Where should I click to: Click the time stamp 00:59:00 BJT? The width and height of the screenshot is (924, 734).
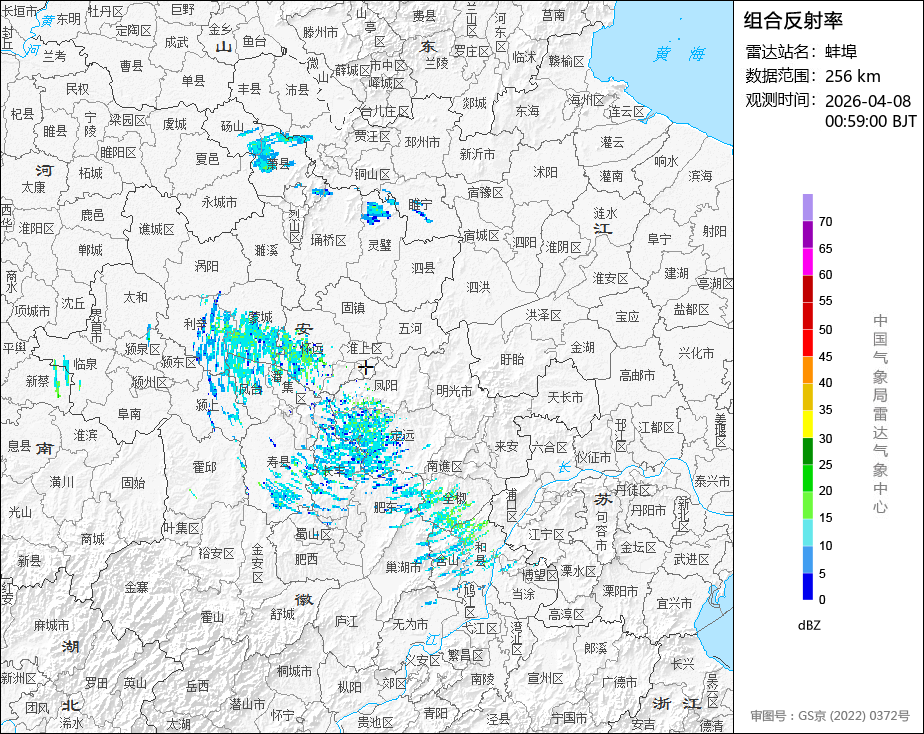pos(870,121)
